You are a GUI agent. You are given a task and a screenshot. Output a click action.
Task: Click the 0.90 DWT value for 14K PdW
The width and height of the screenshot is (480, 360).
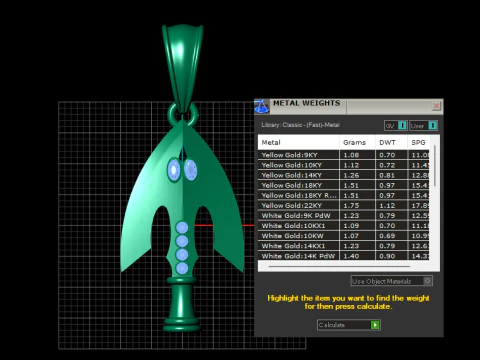[x=387, y=256]
